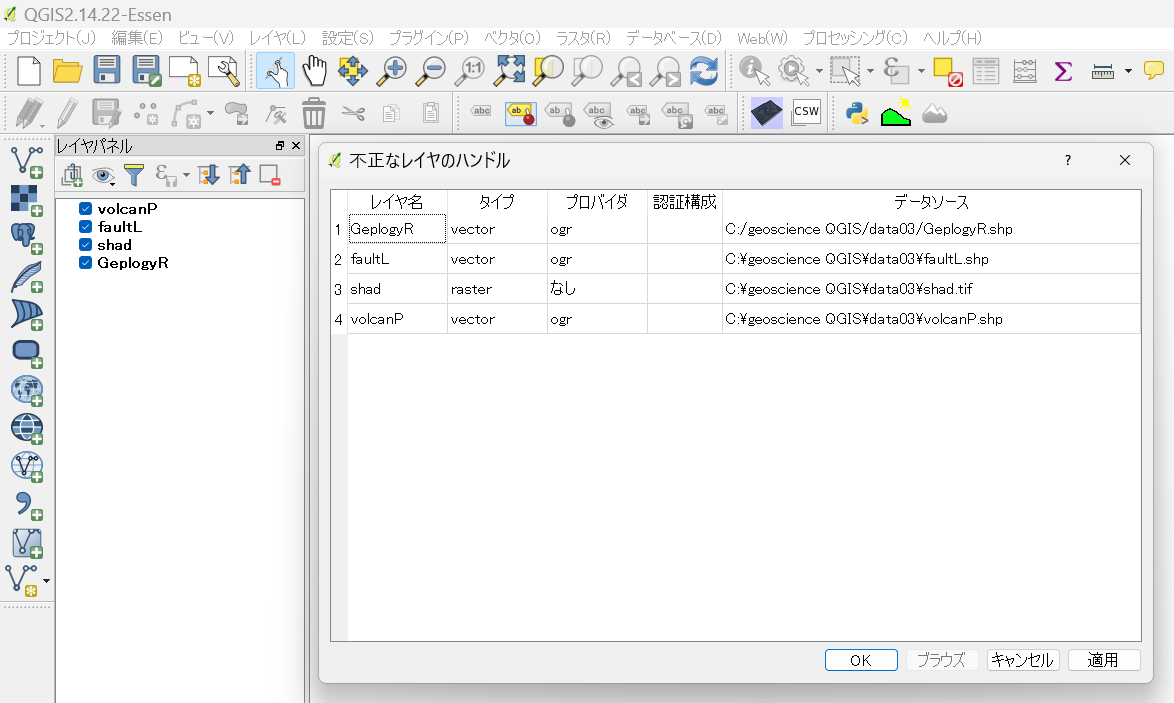Click the キャンセル button
The image size is (1174, 703).
pos(1022,660)
